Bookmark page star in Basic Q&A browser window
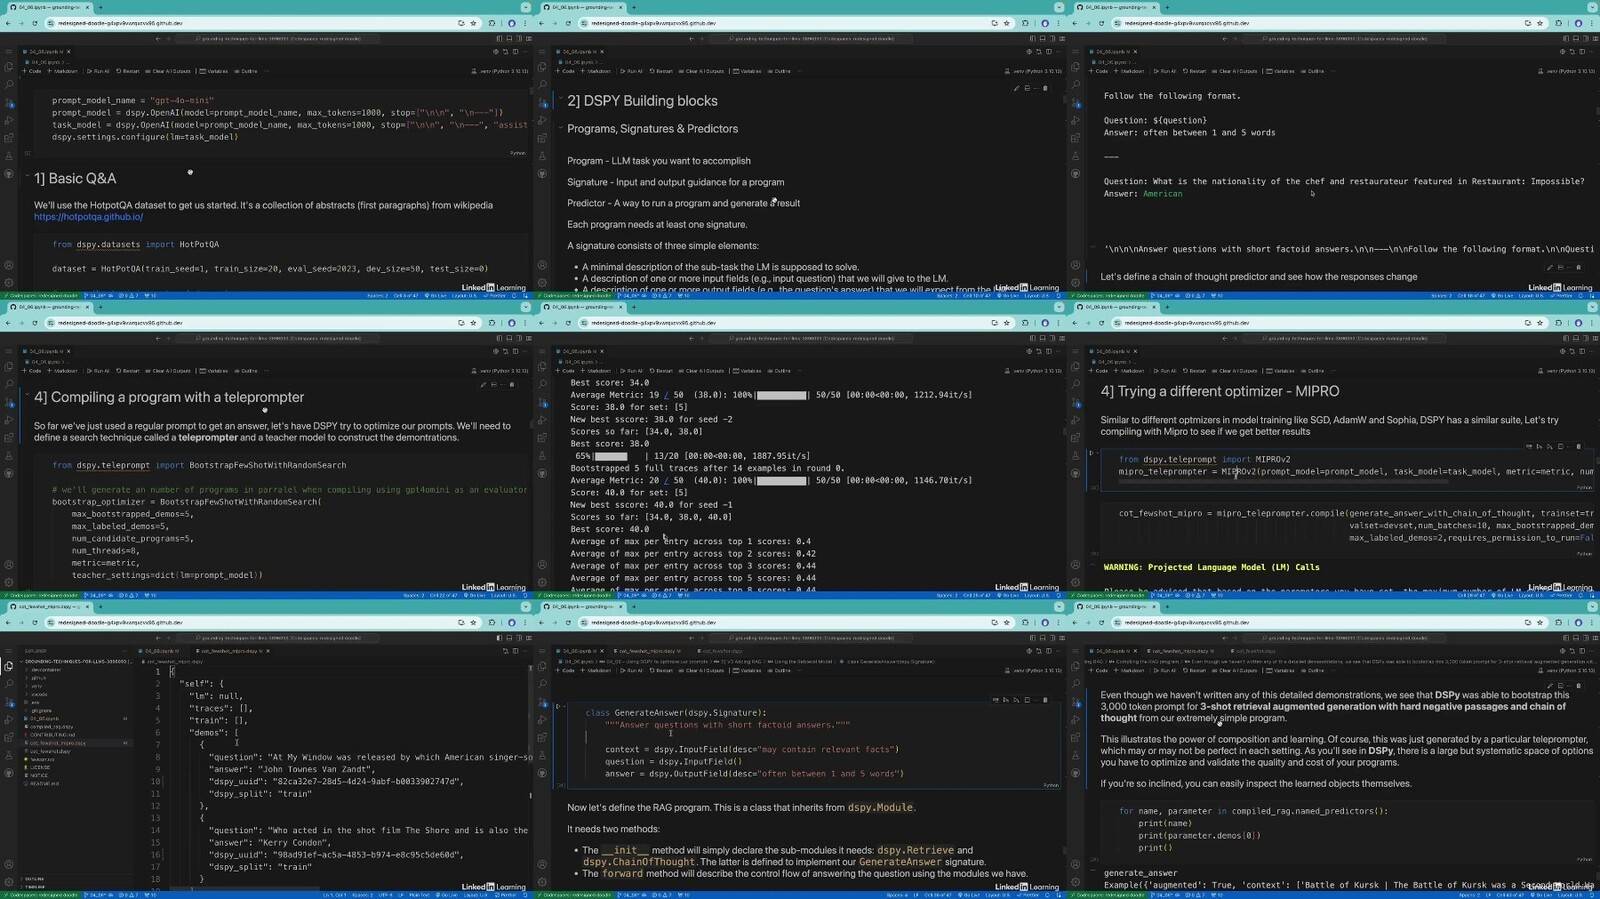 [473, 23]
